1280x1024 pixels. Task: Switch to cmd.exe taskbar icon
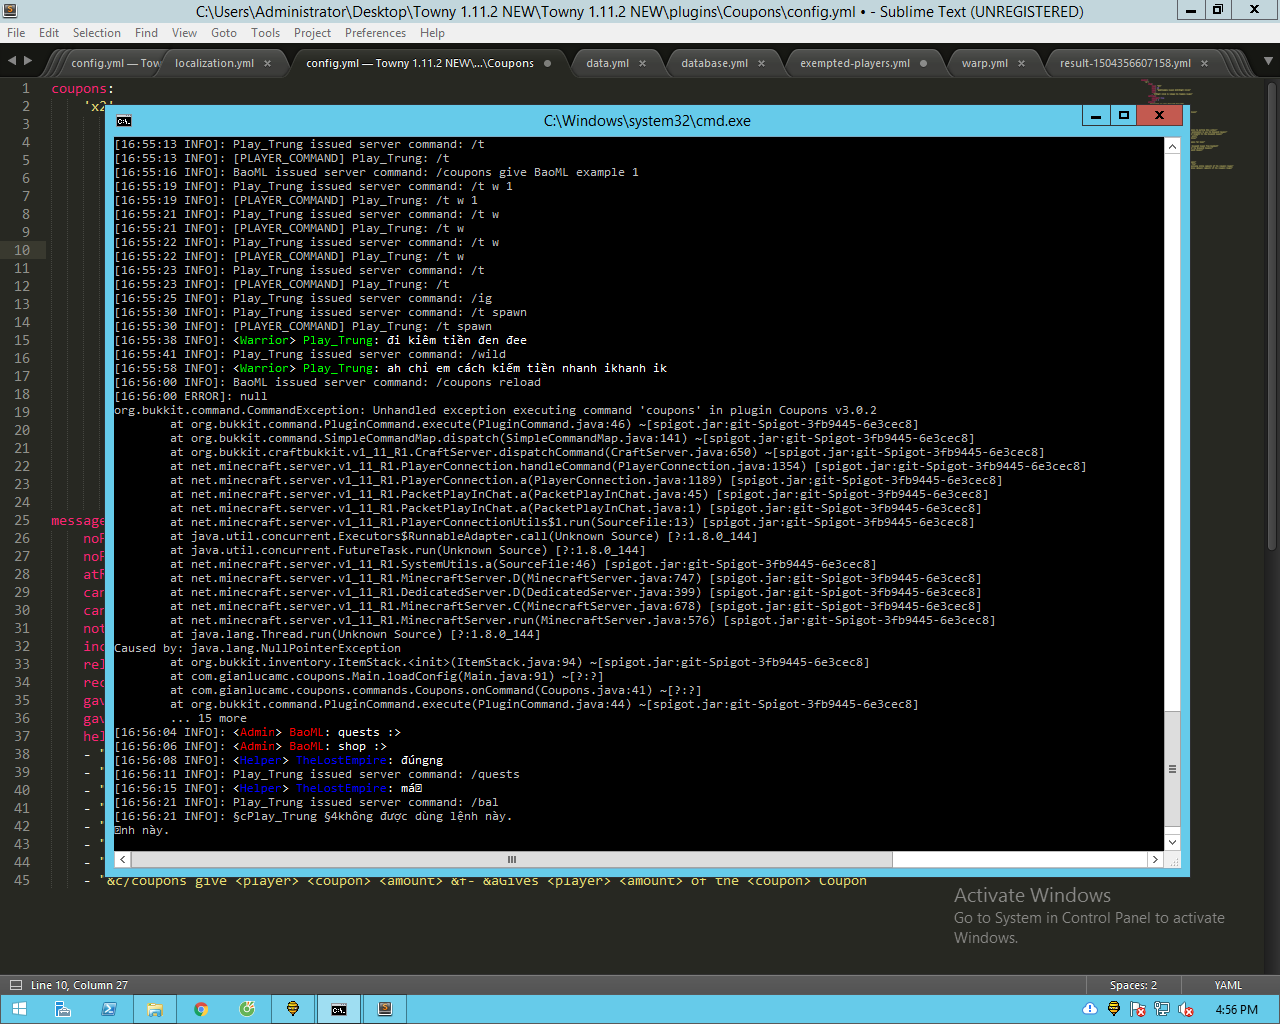pos(339,1009)
